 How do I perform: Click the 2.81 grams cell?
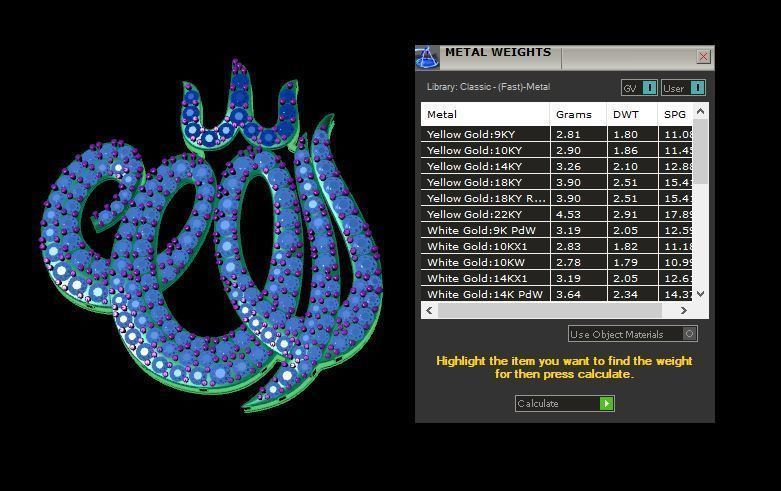pyautogui.click(x=578, y=134)
